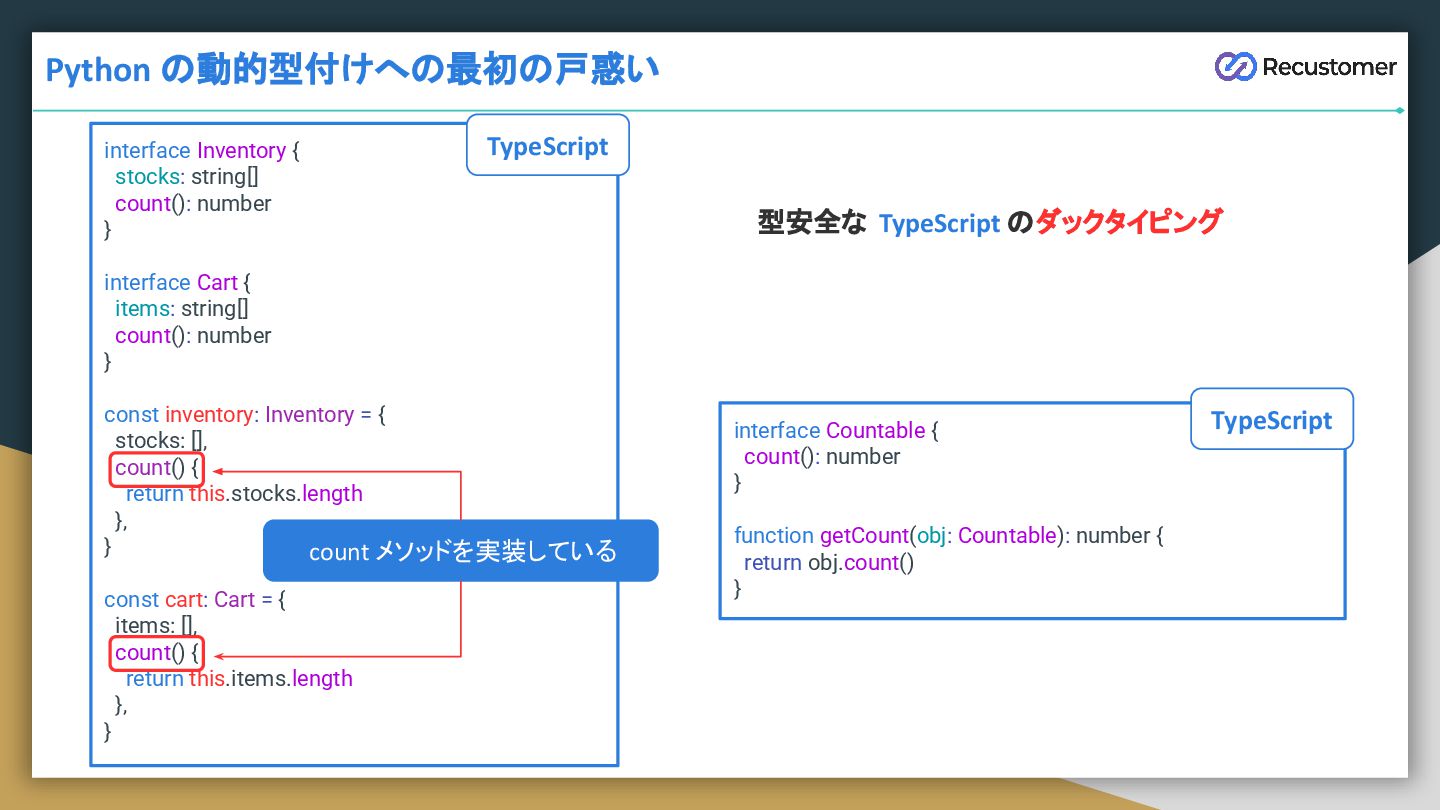The image size is (1440, 810).
Task: Click count() { inside the cart object
Action: pos(157,653)
